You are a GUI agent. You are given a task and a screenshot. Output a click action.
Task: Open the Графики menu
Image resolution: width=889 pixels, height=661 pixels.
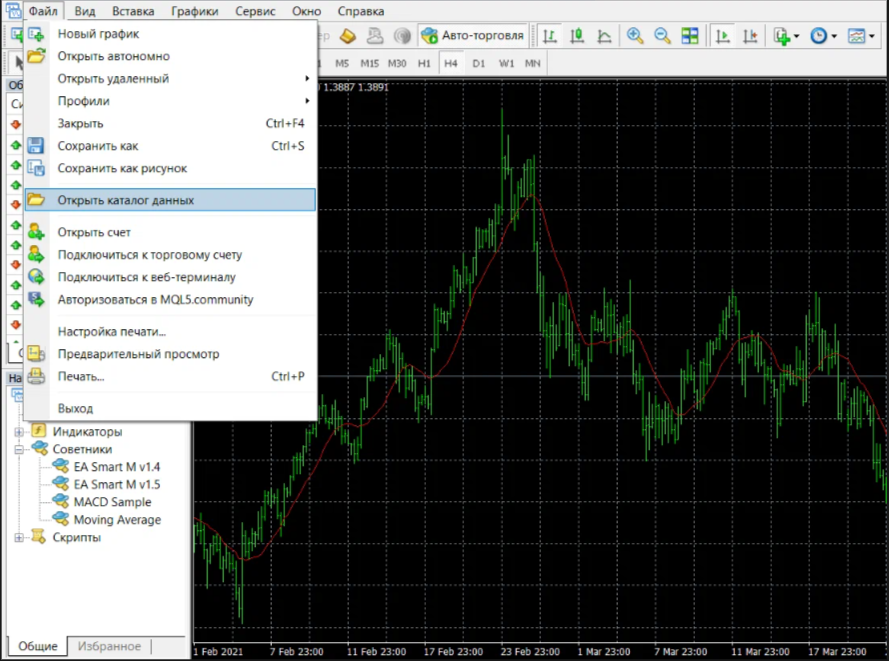pyautogui.click(x=194, y=11)
